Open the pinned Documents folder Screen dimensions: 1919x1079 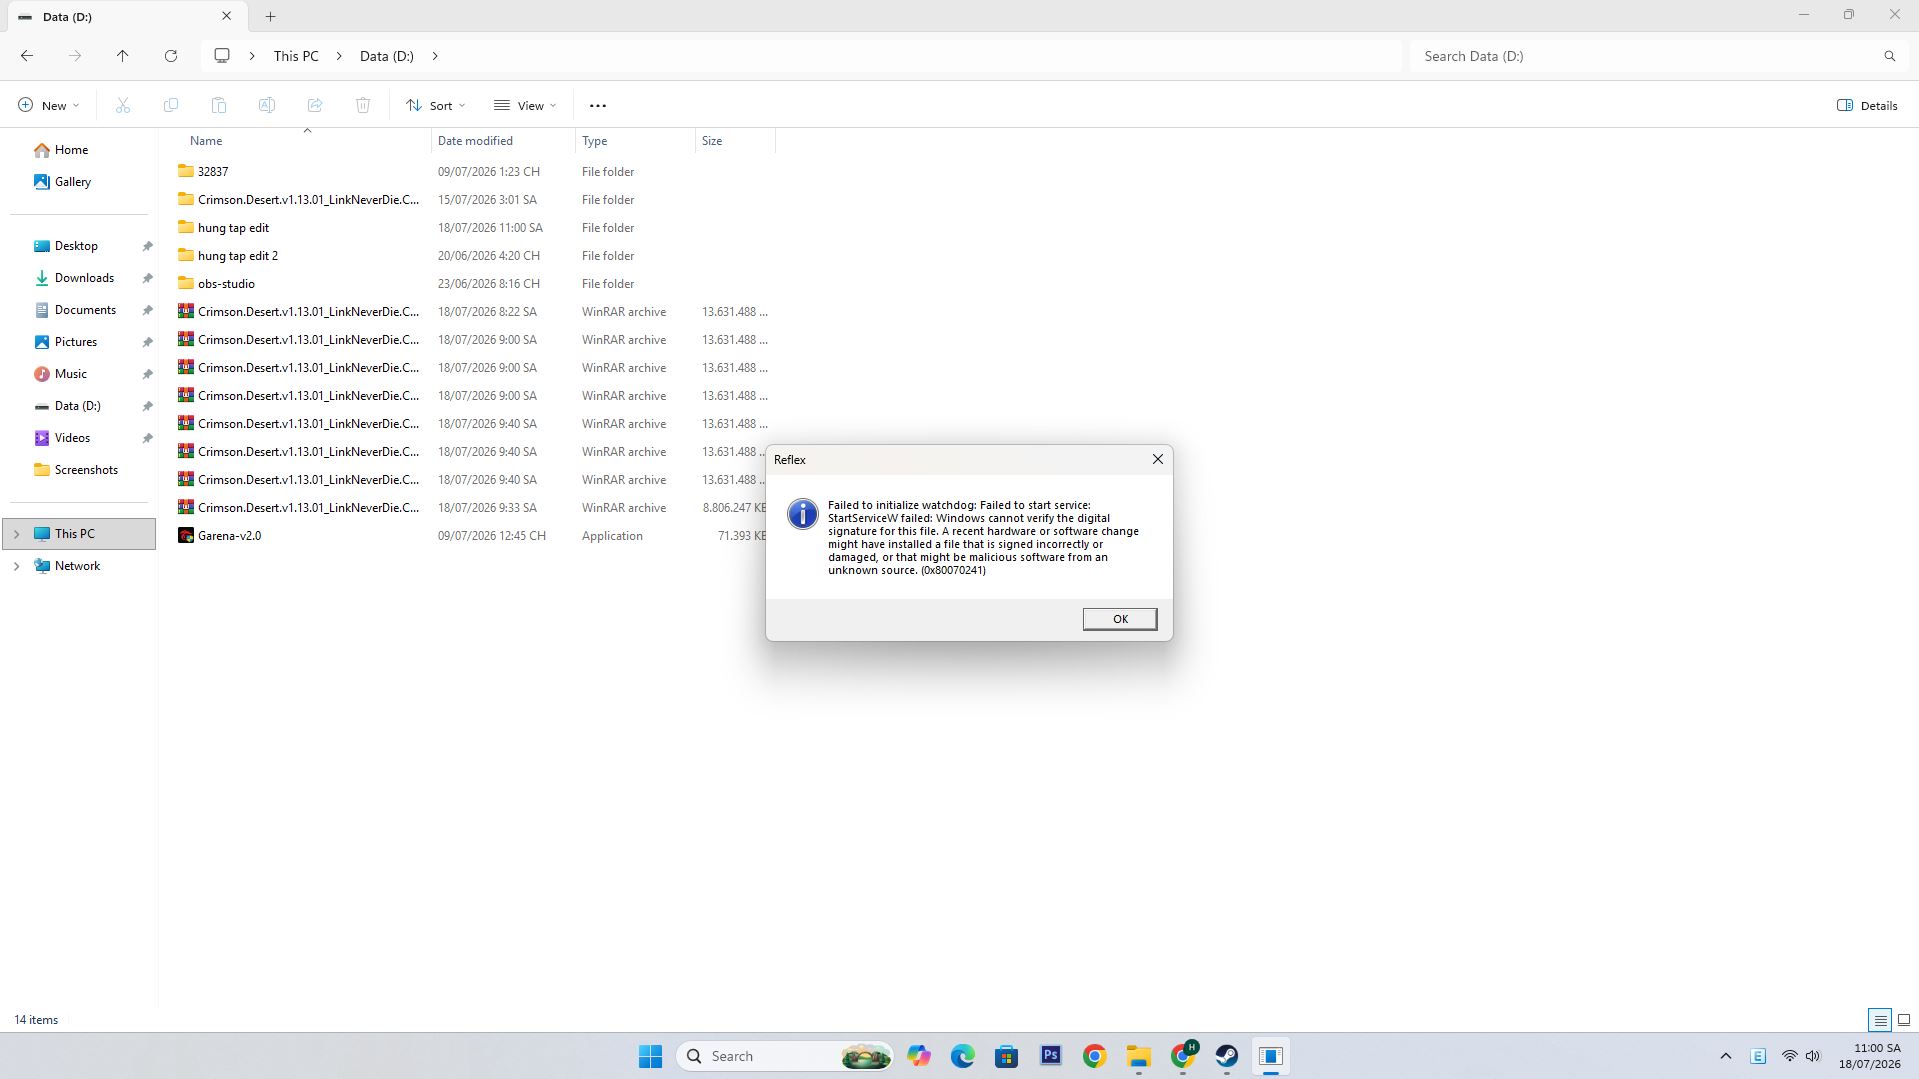pyautogui.click(x=85, y=310)
